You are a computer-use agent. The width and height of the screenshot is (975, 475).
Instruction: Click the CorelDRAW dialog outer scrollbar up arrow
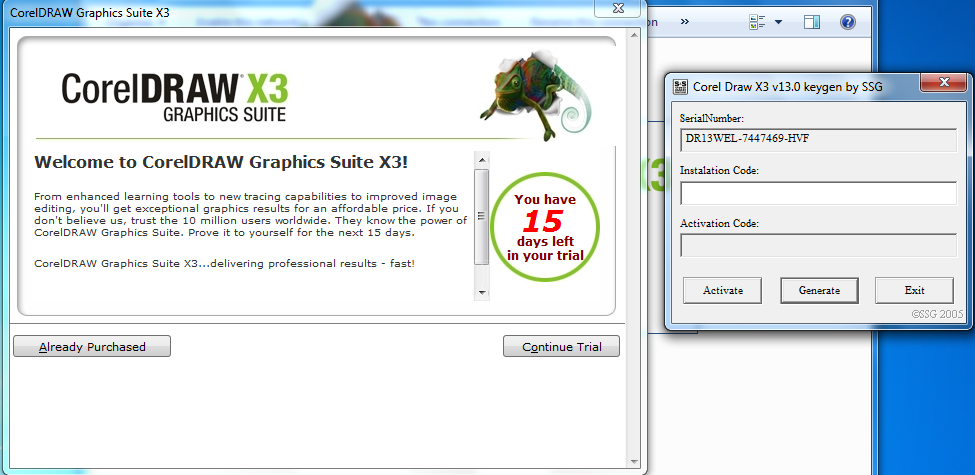click(x=634, y=36)
